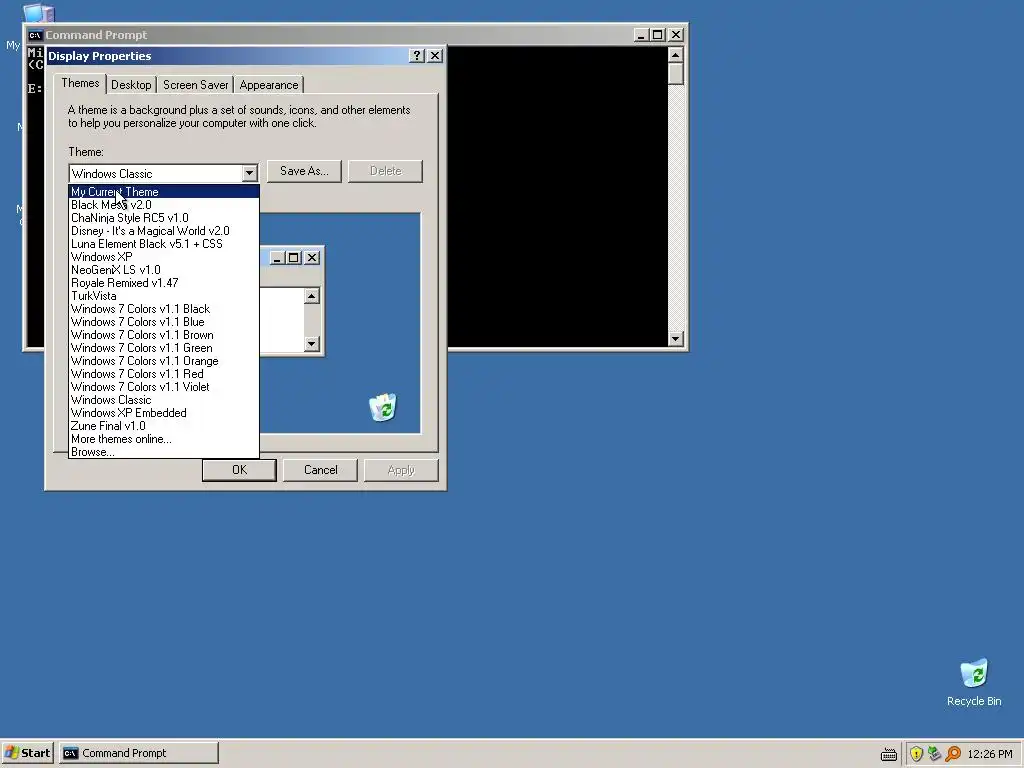Click preview window scrollbar up arrow
Image resolution: width=1024 pixels, height=768 pixels.
coord(312,296)
